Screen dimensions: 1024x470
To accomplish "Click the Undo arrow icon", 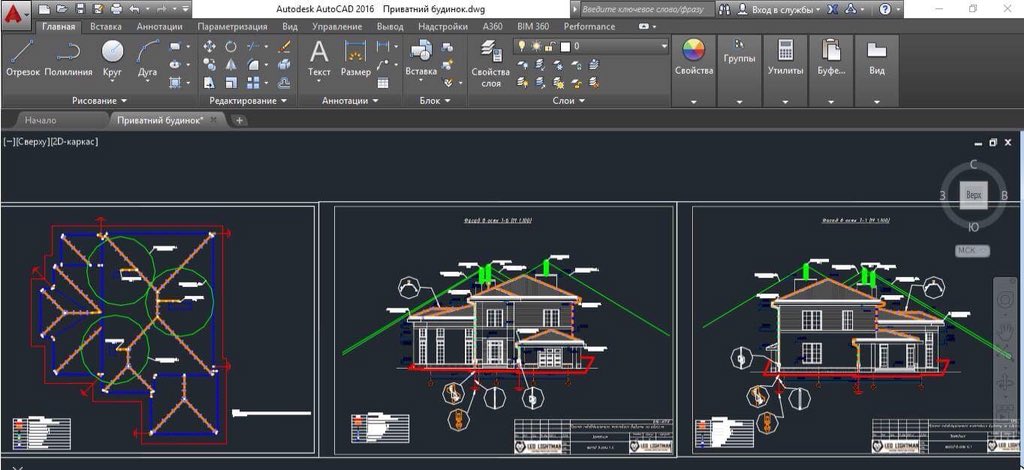I will (x=134, y=9).
